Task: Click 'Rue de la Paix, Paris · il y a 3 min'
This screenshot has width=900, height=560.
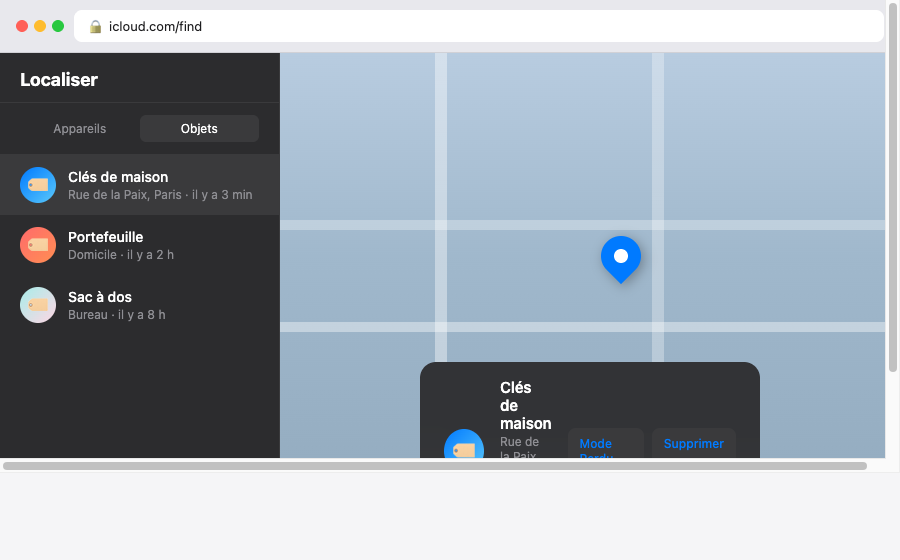Action: (160, 195)
